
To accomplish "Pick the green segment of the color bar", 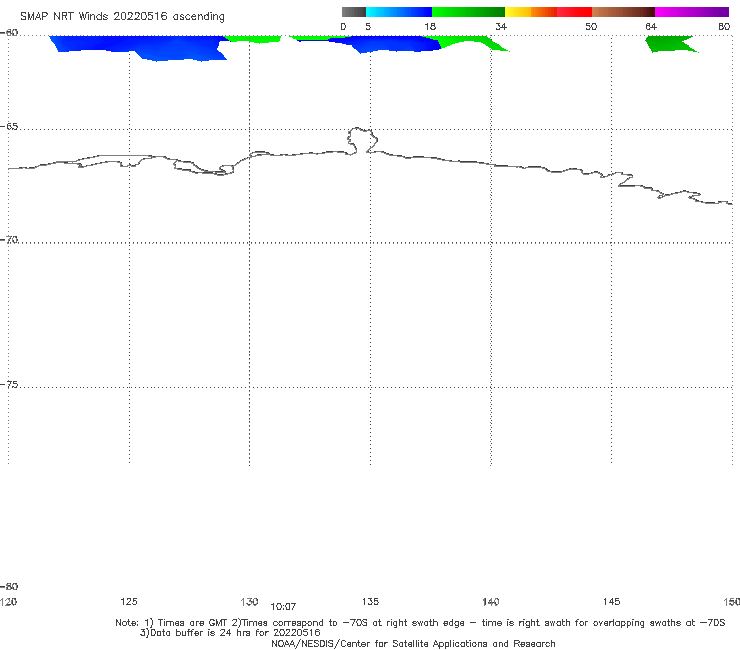I will (468, 12).
